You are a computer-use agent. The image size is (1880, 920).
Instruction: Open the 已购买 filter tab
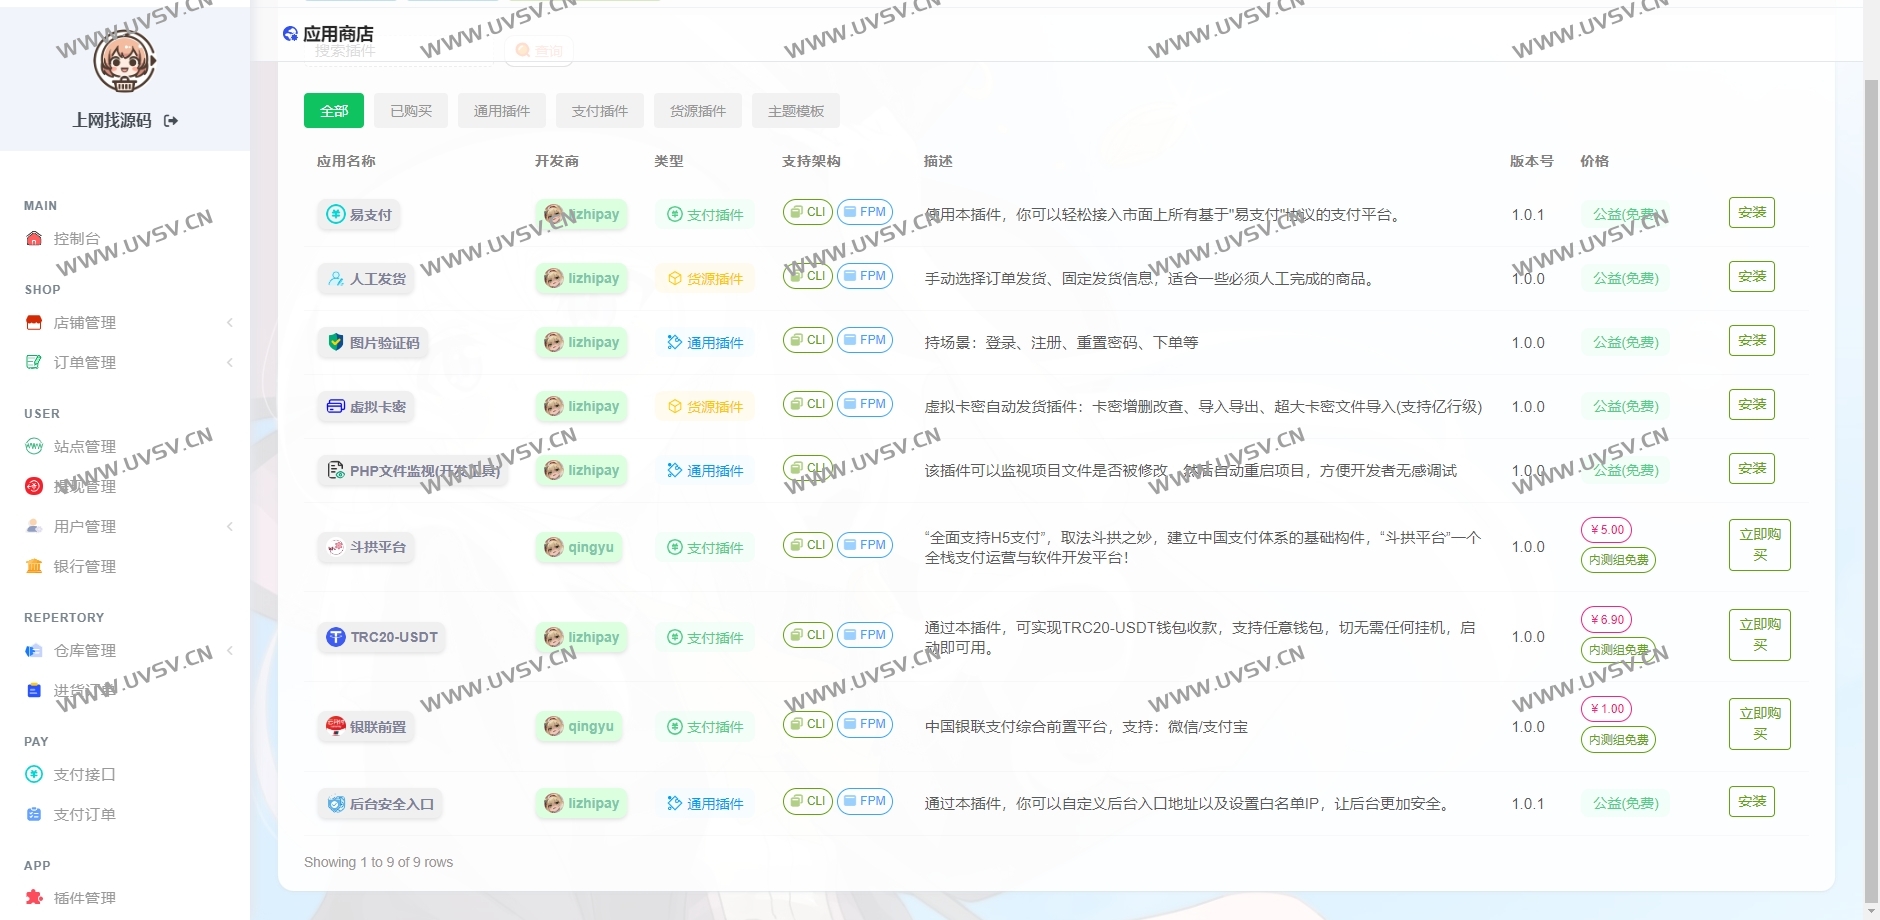pos(410,111)
